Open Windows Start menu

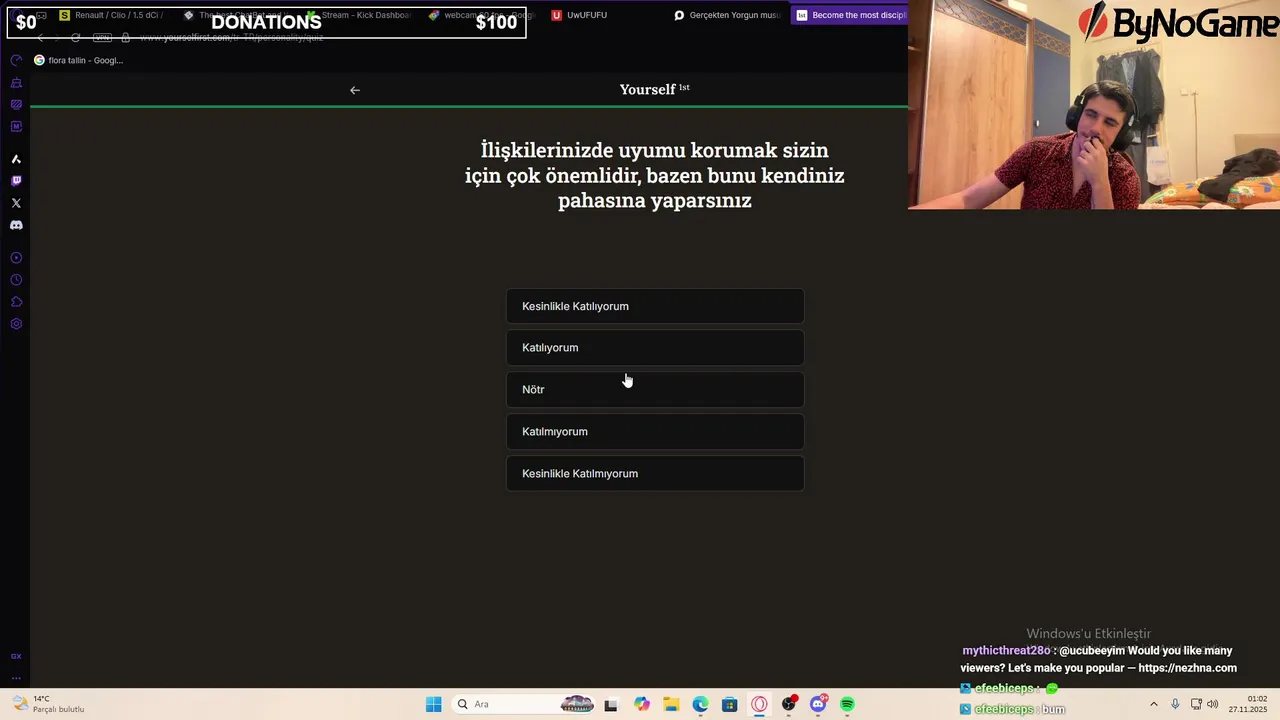pos(433,704)
